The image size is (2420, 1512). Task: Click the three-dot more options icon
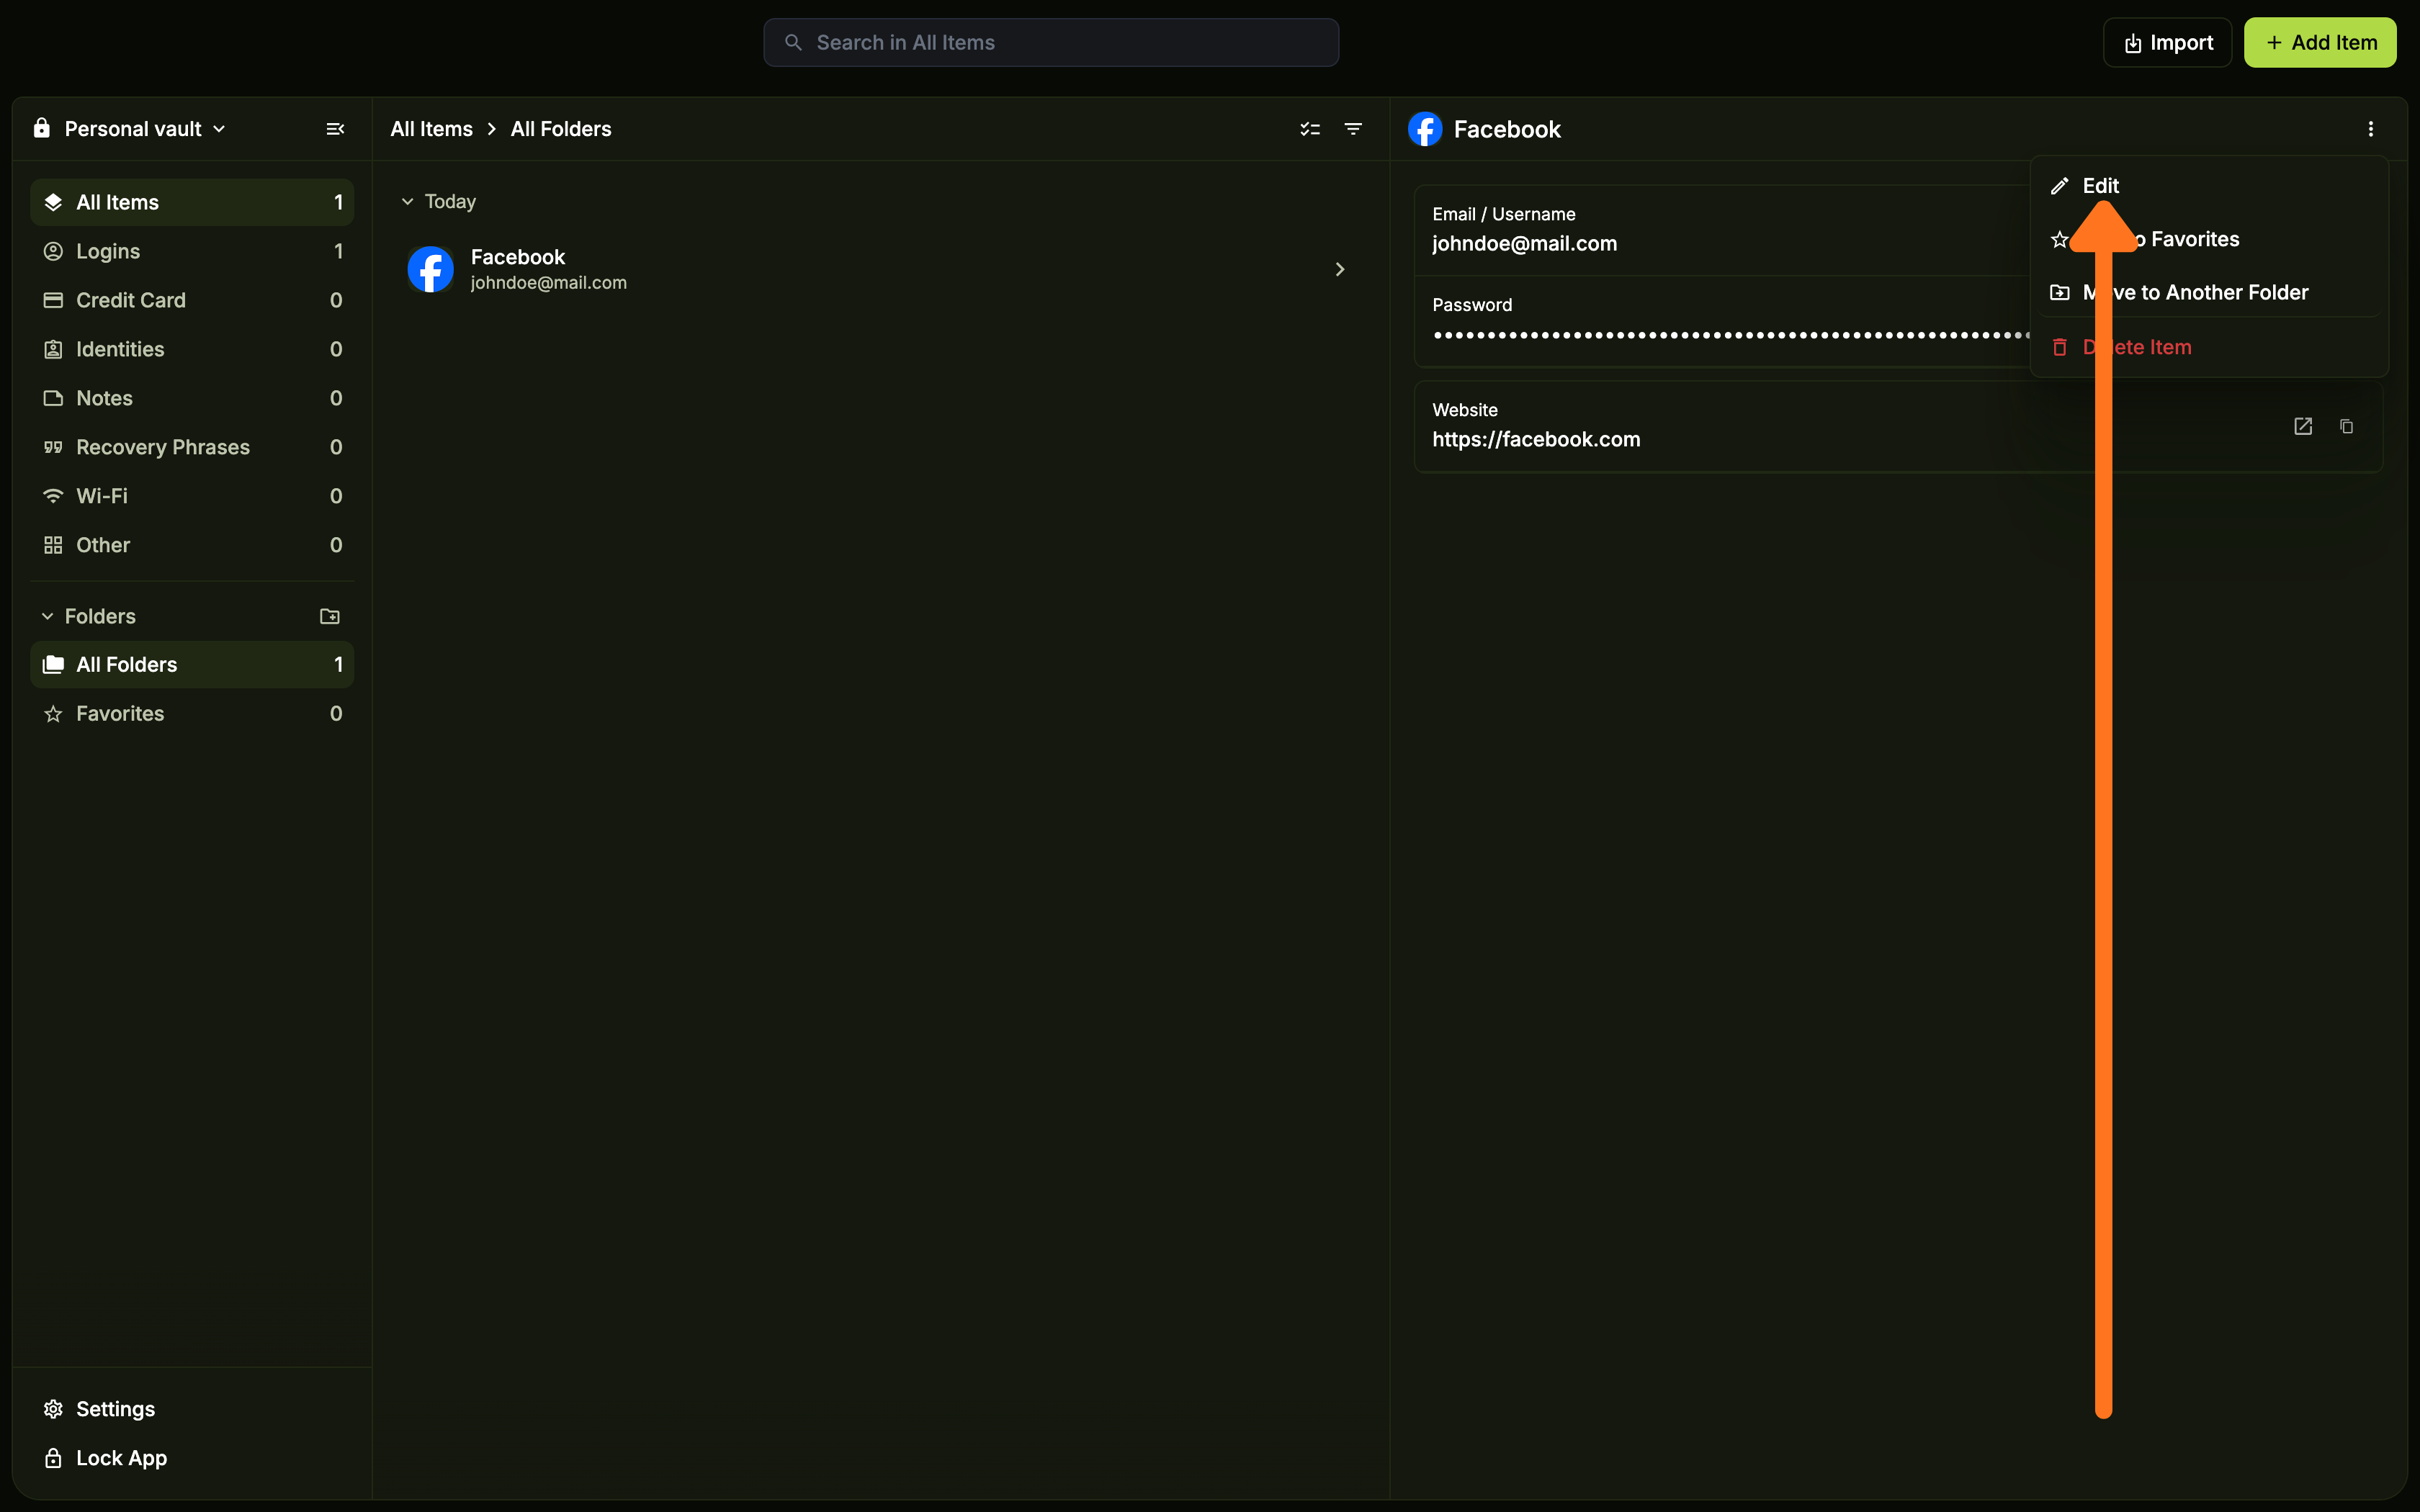(2370, 129)
